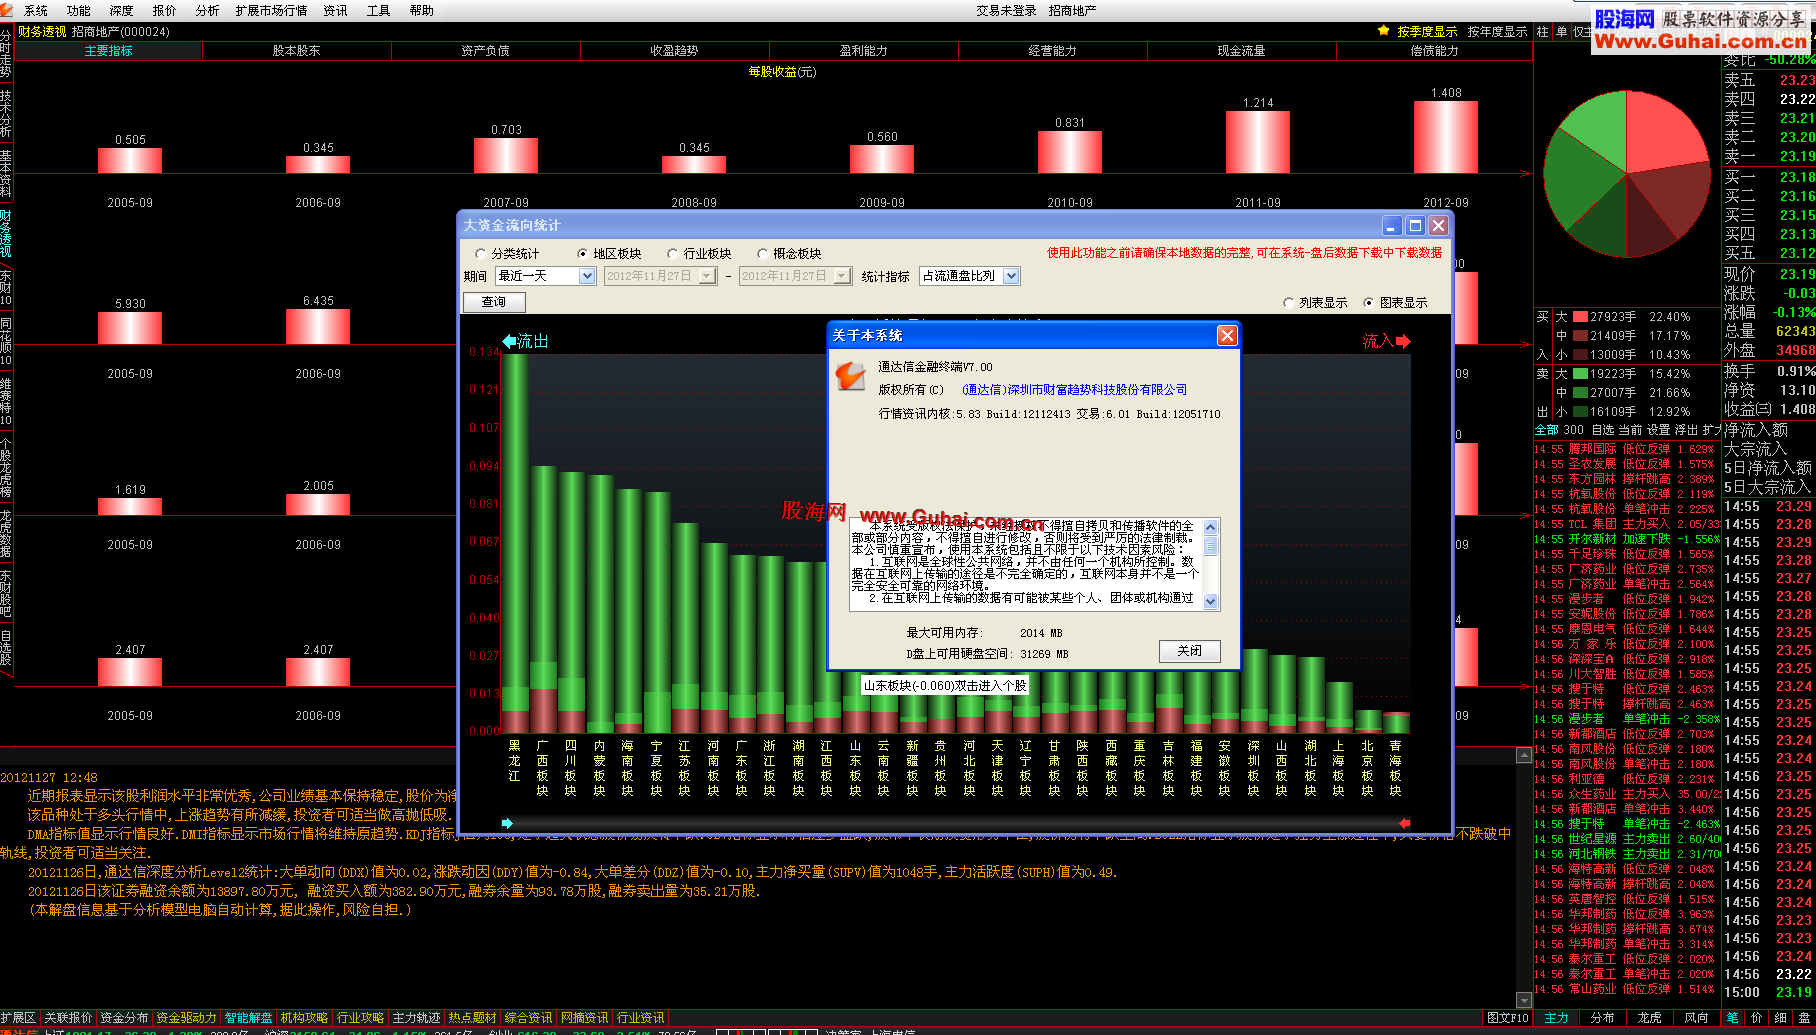Click the 主力 tab at the bottom right
Image resolution: width=1816 pixels, height=1035 pixels.
click(1557, 1018)
